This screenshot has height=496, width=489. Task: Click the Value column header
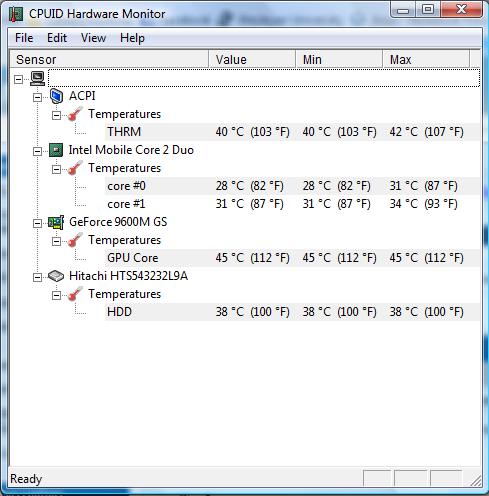coord(252,59)
